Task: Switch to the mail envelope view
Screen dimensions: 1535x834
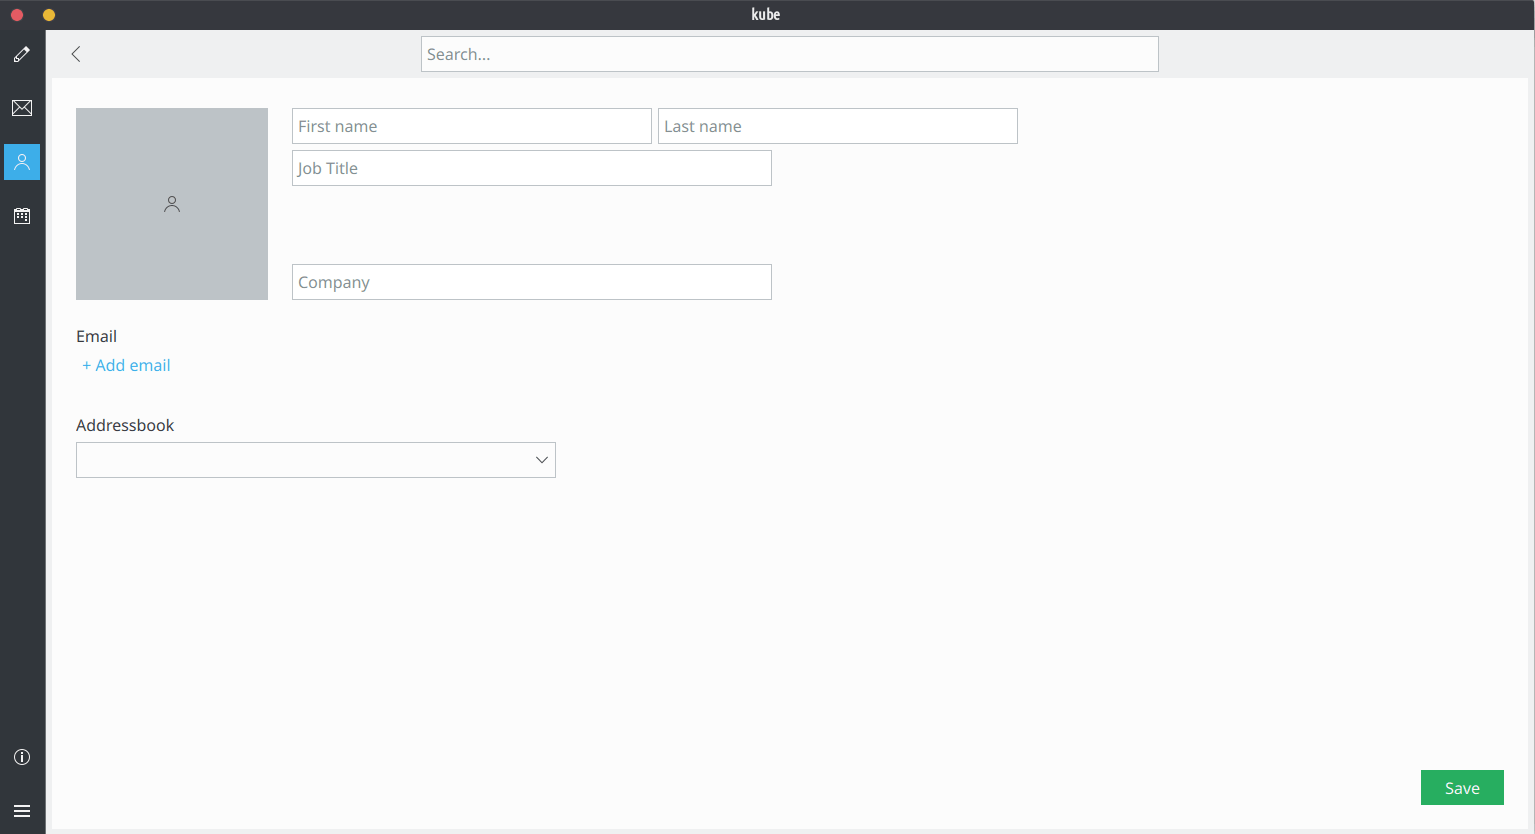Action: point(22,108)
